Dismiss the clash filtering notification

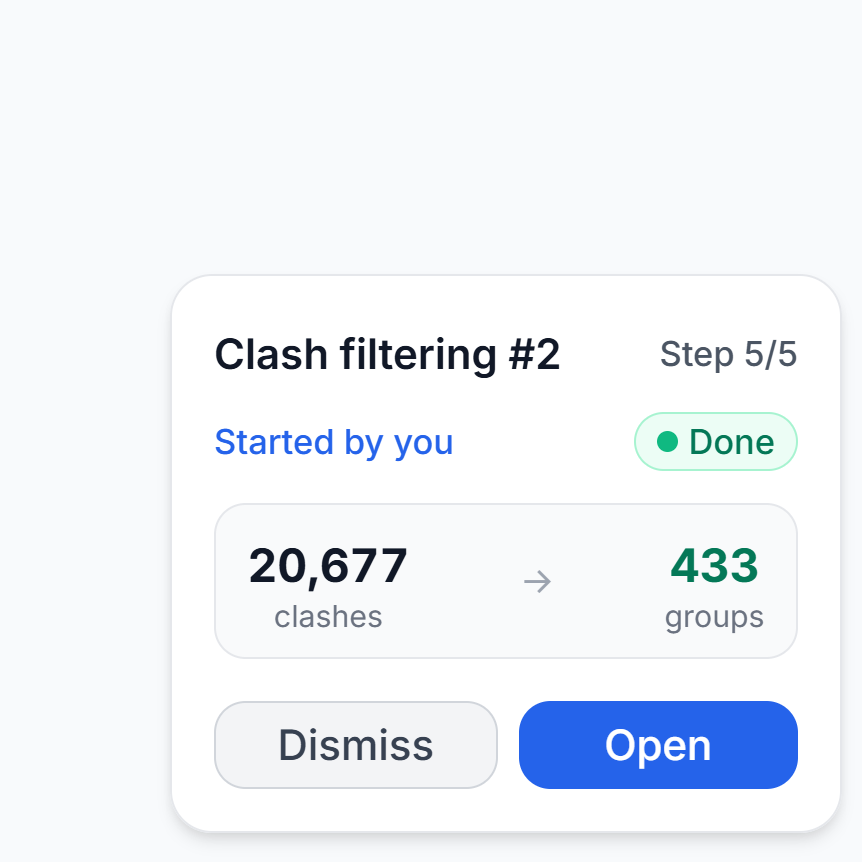(x=356, y=745)
